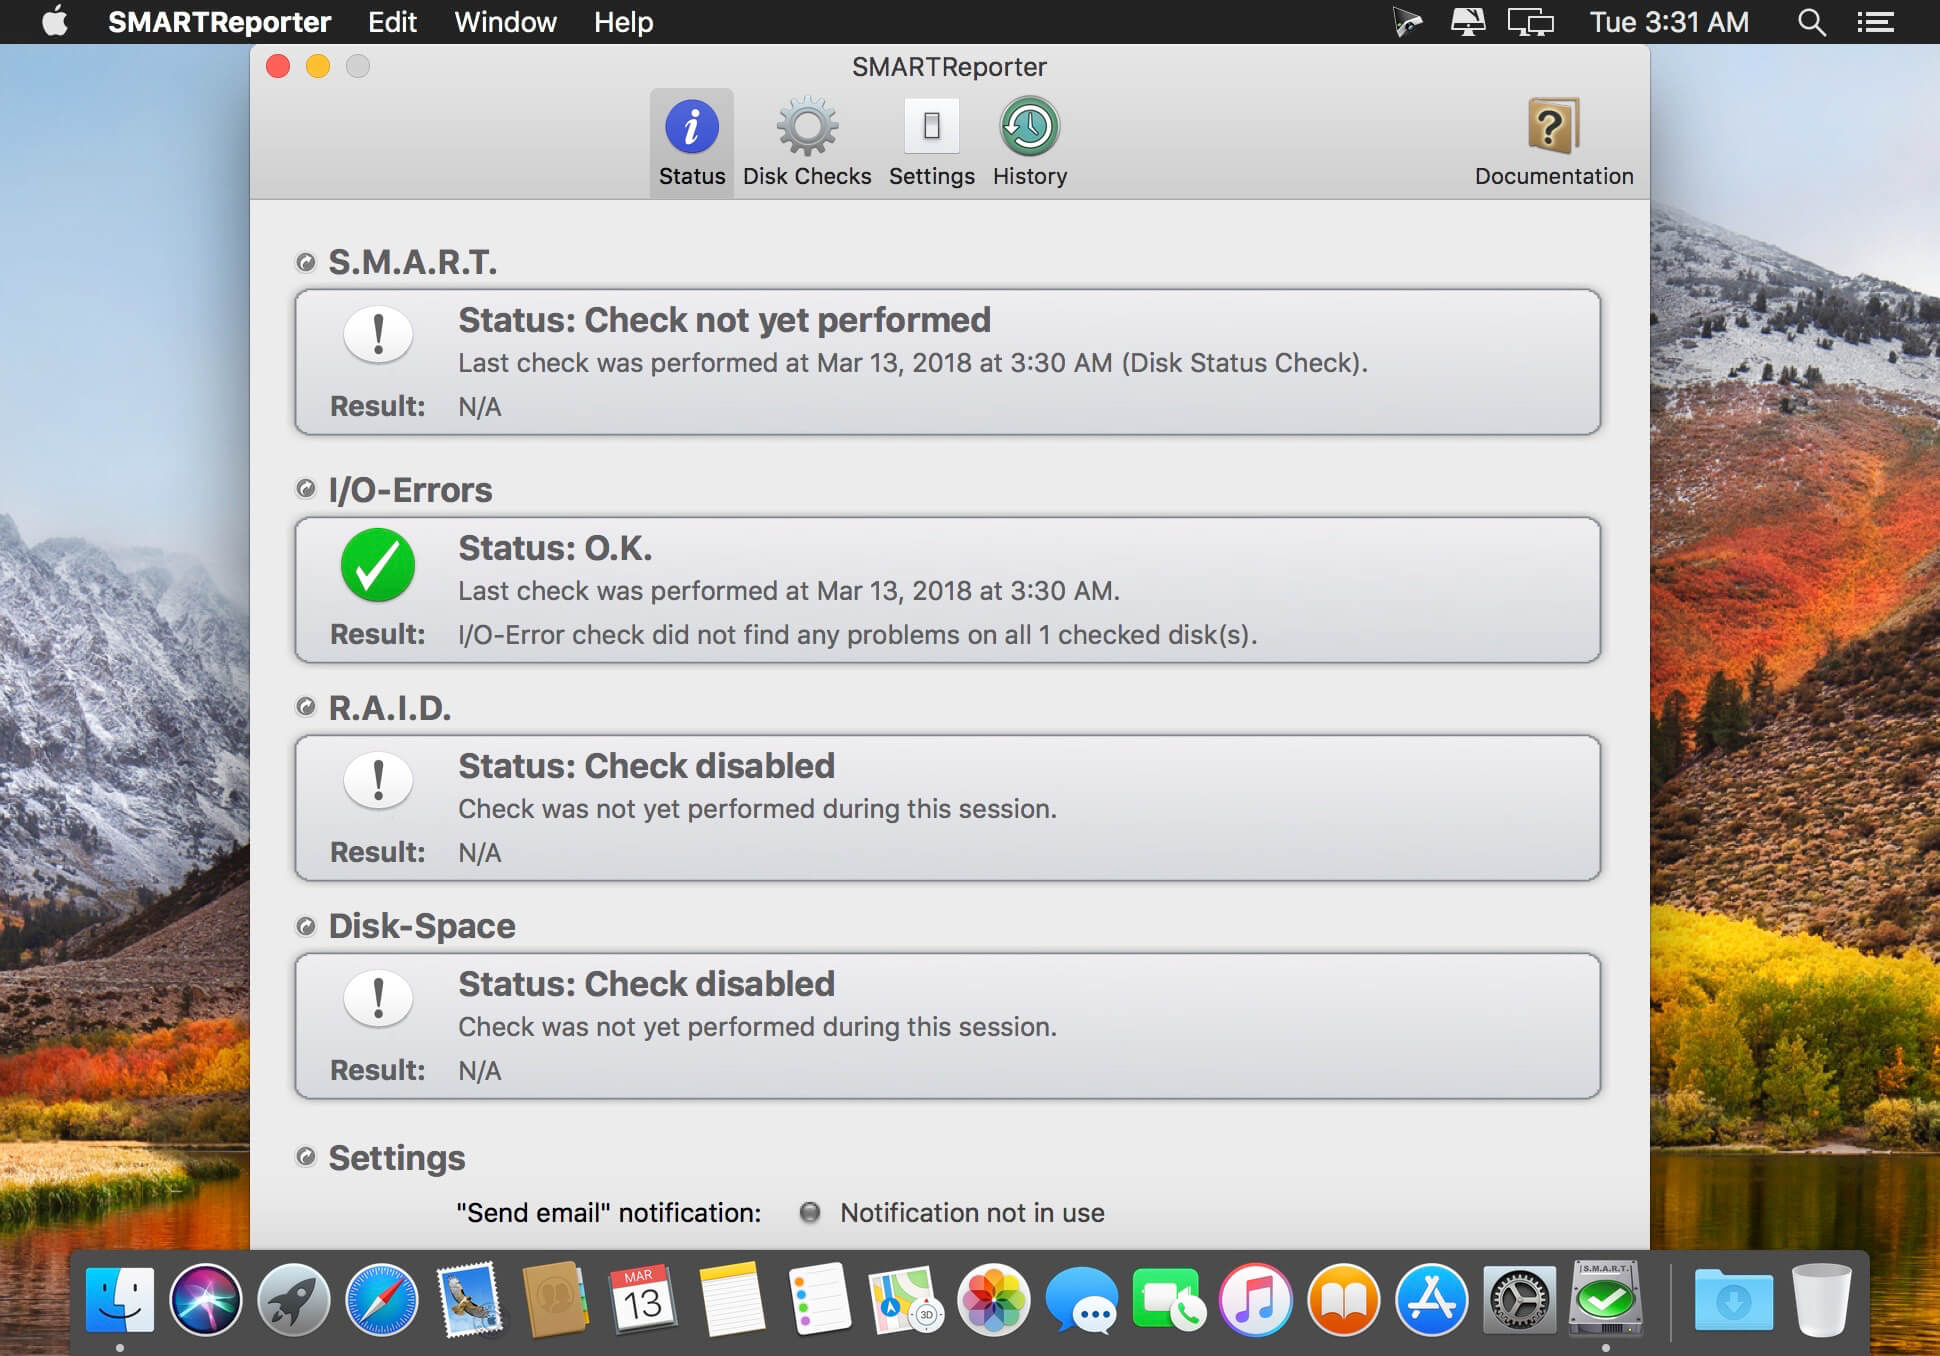Open the Settings toolbar tab
1940x1356 pixels.
point(931,143)
